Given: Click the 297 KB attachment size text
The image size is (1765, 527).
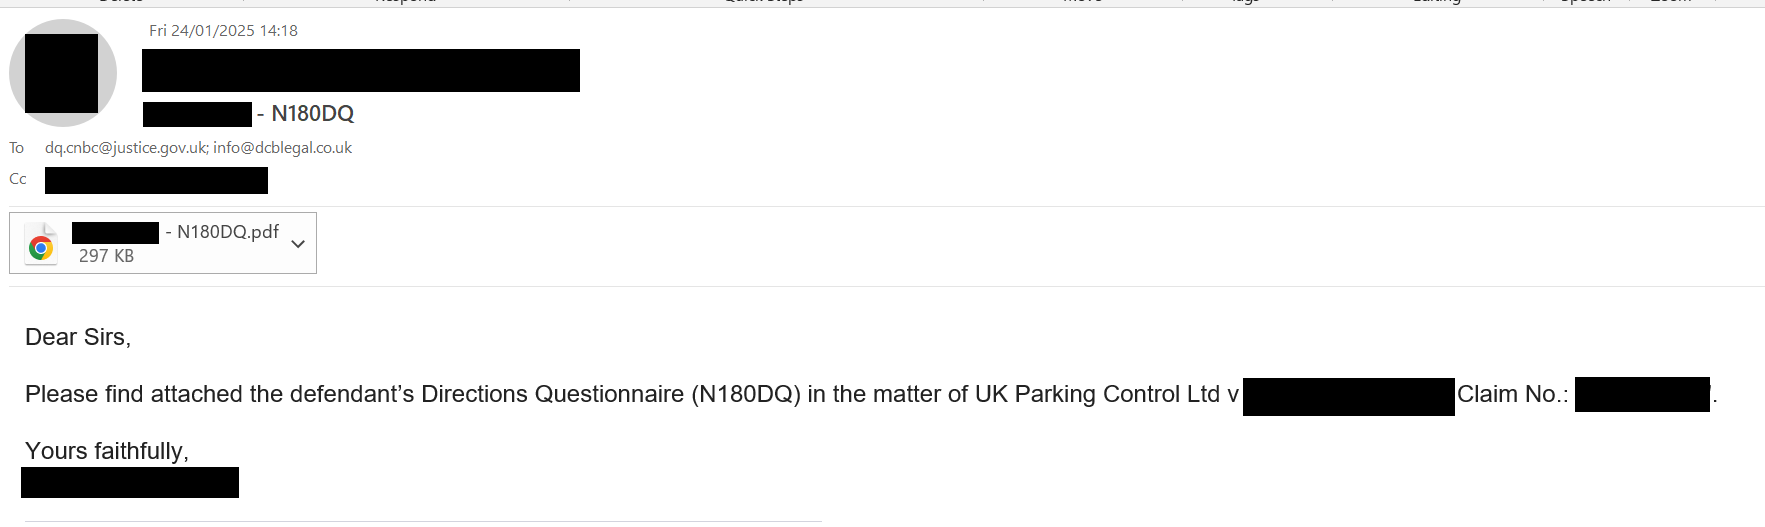Looking at the screenshot, I should click(106, 256).
